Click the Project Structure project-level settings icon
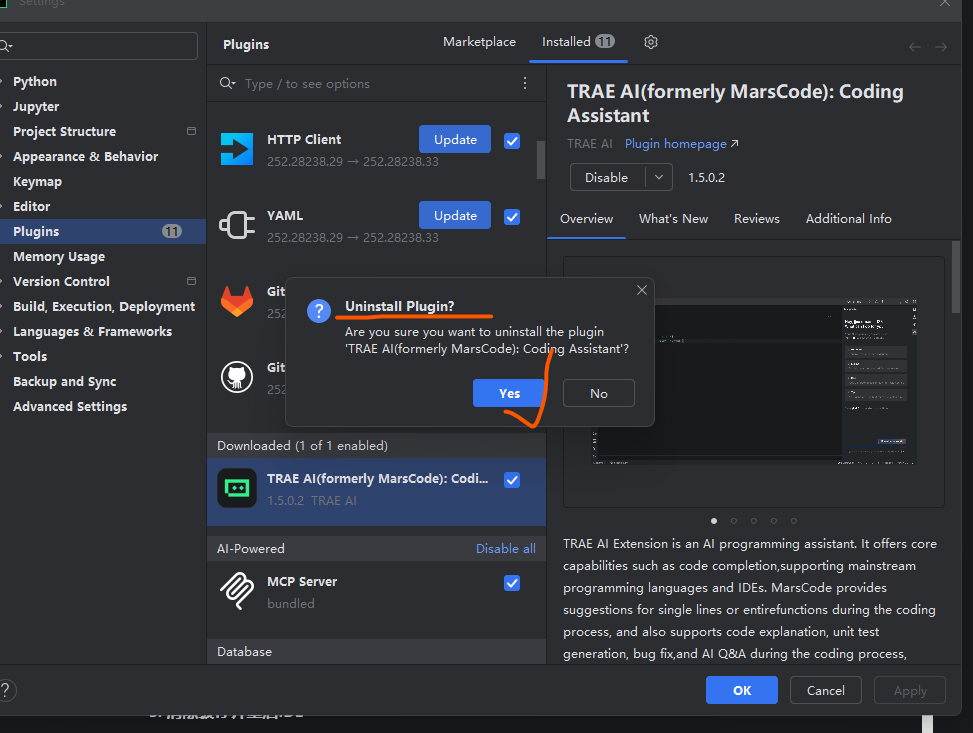This screenshot has width=973, height=733. (x=191, y=131)
